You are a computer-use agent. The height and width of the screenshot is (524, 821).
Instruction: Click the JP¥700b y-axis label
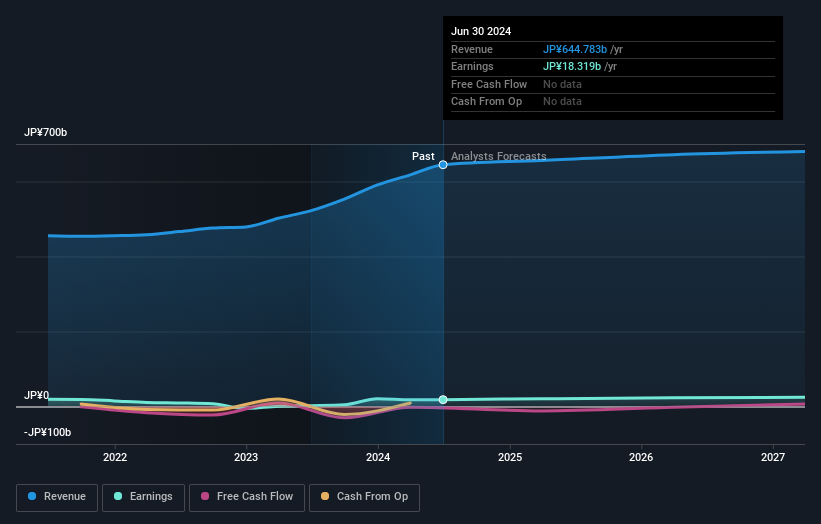[46, 132]
